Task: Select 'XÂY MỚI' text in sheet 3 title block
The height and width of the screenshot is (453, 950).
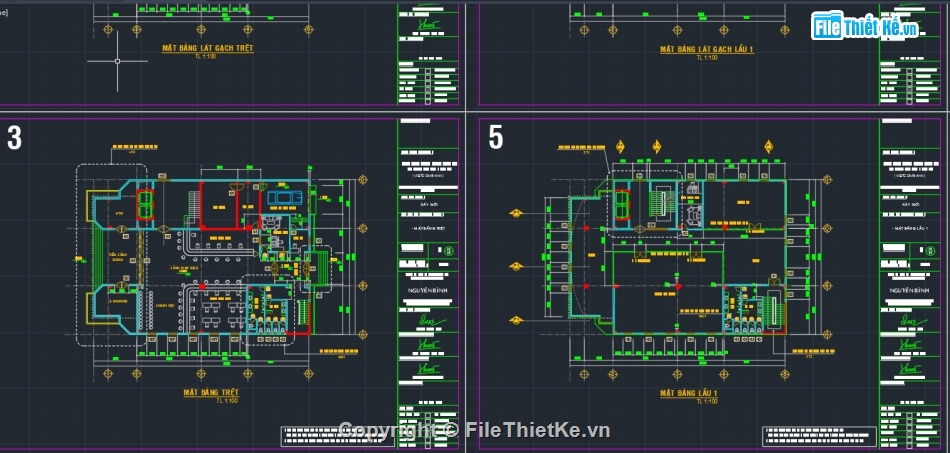Action: point(428,205)
